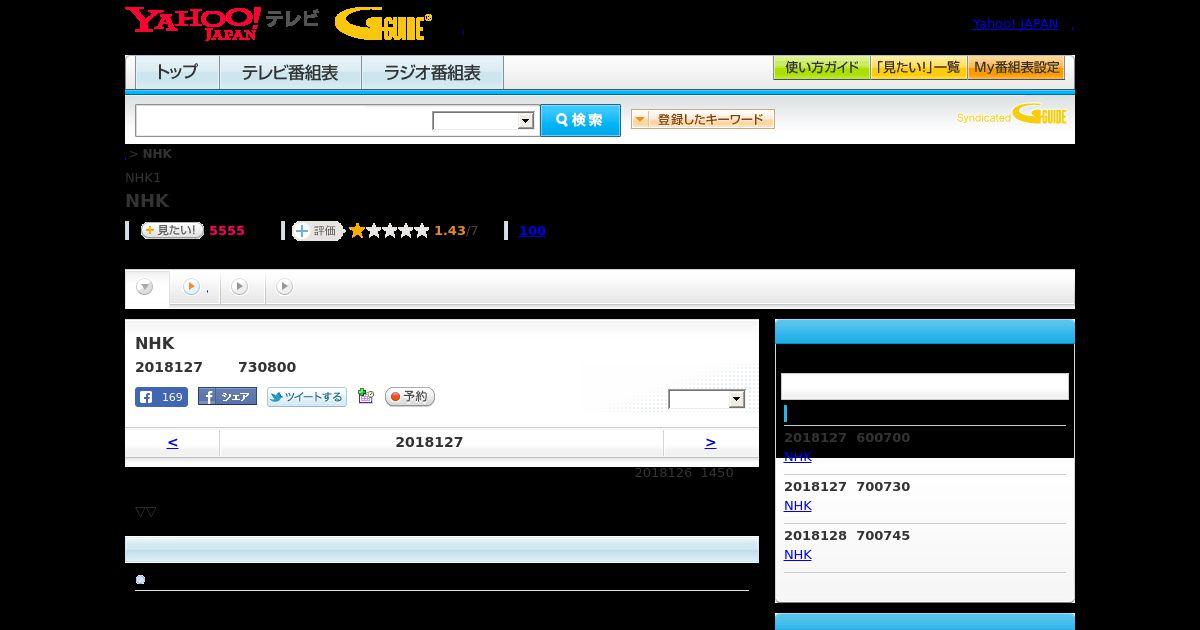1200x630 pixels.
Task: Open the トップ tab
Action: (x=177, y=73)
